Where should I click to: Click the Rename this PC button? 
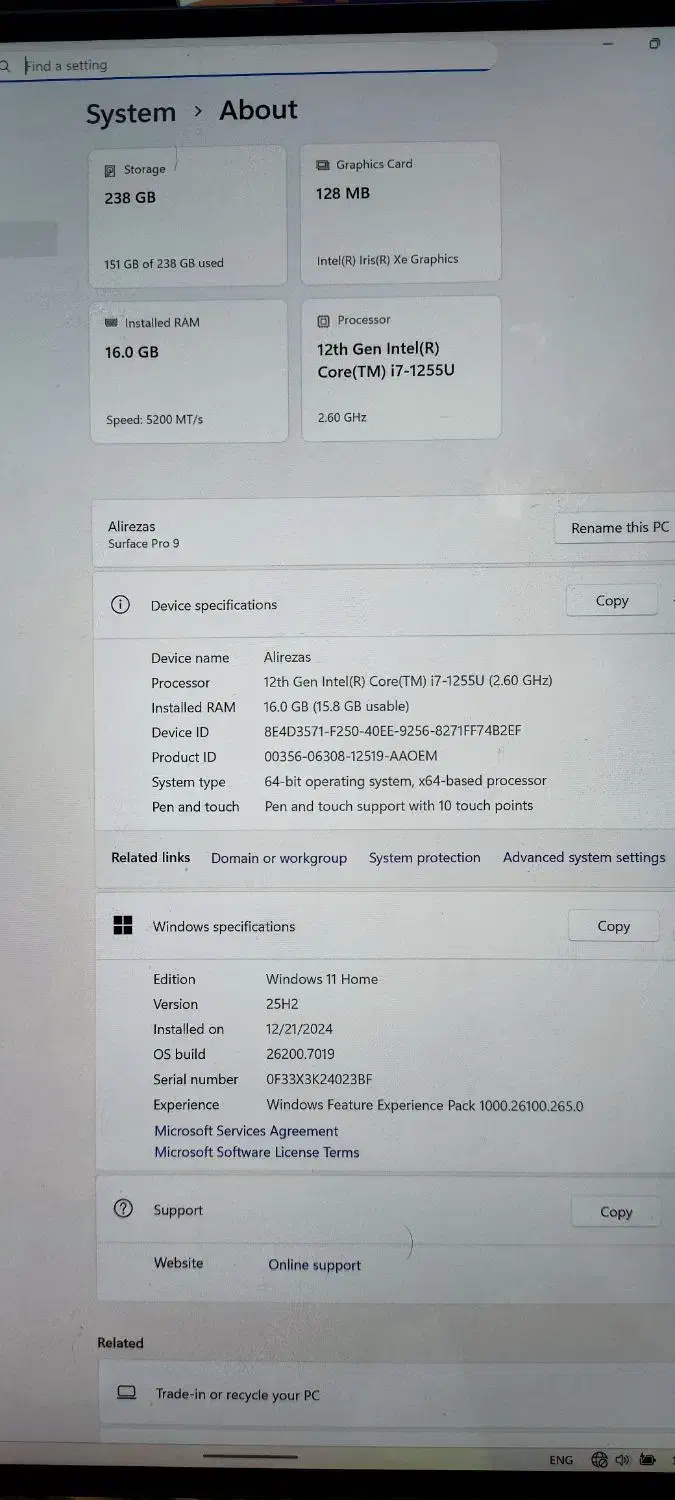click(619, 528)
